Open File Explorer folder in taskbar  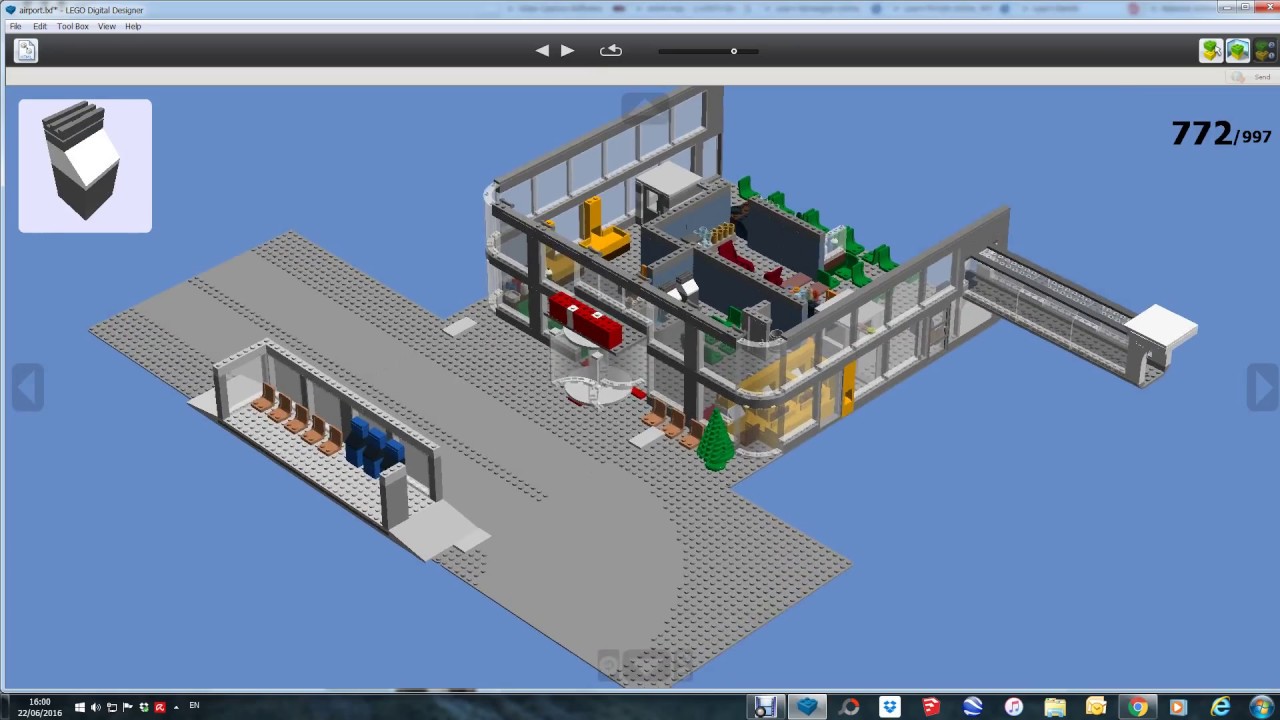1055,707
